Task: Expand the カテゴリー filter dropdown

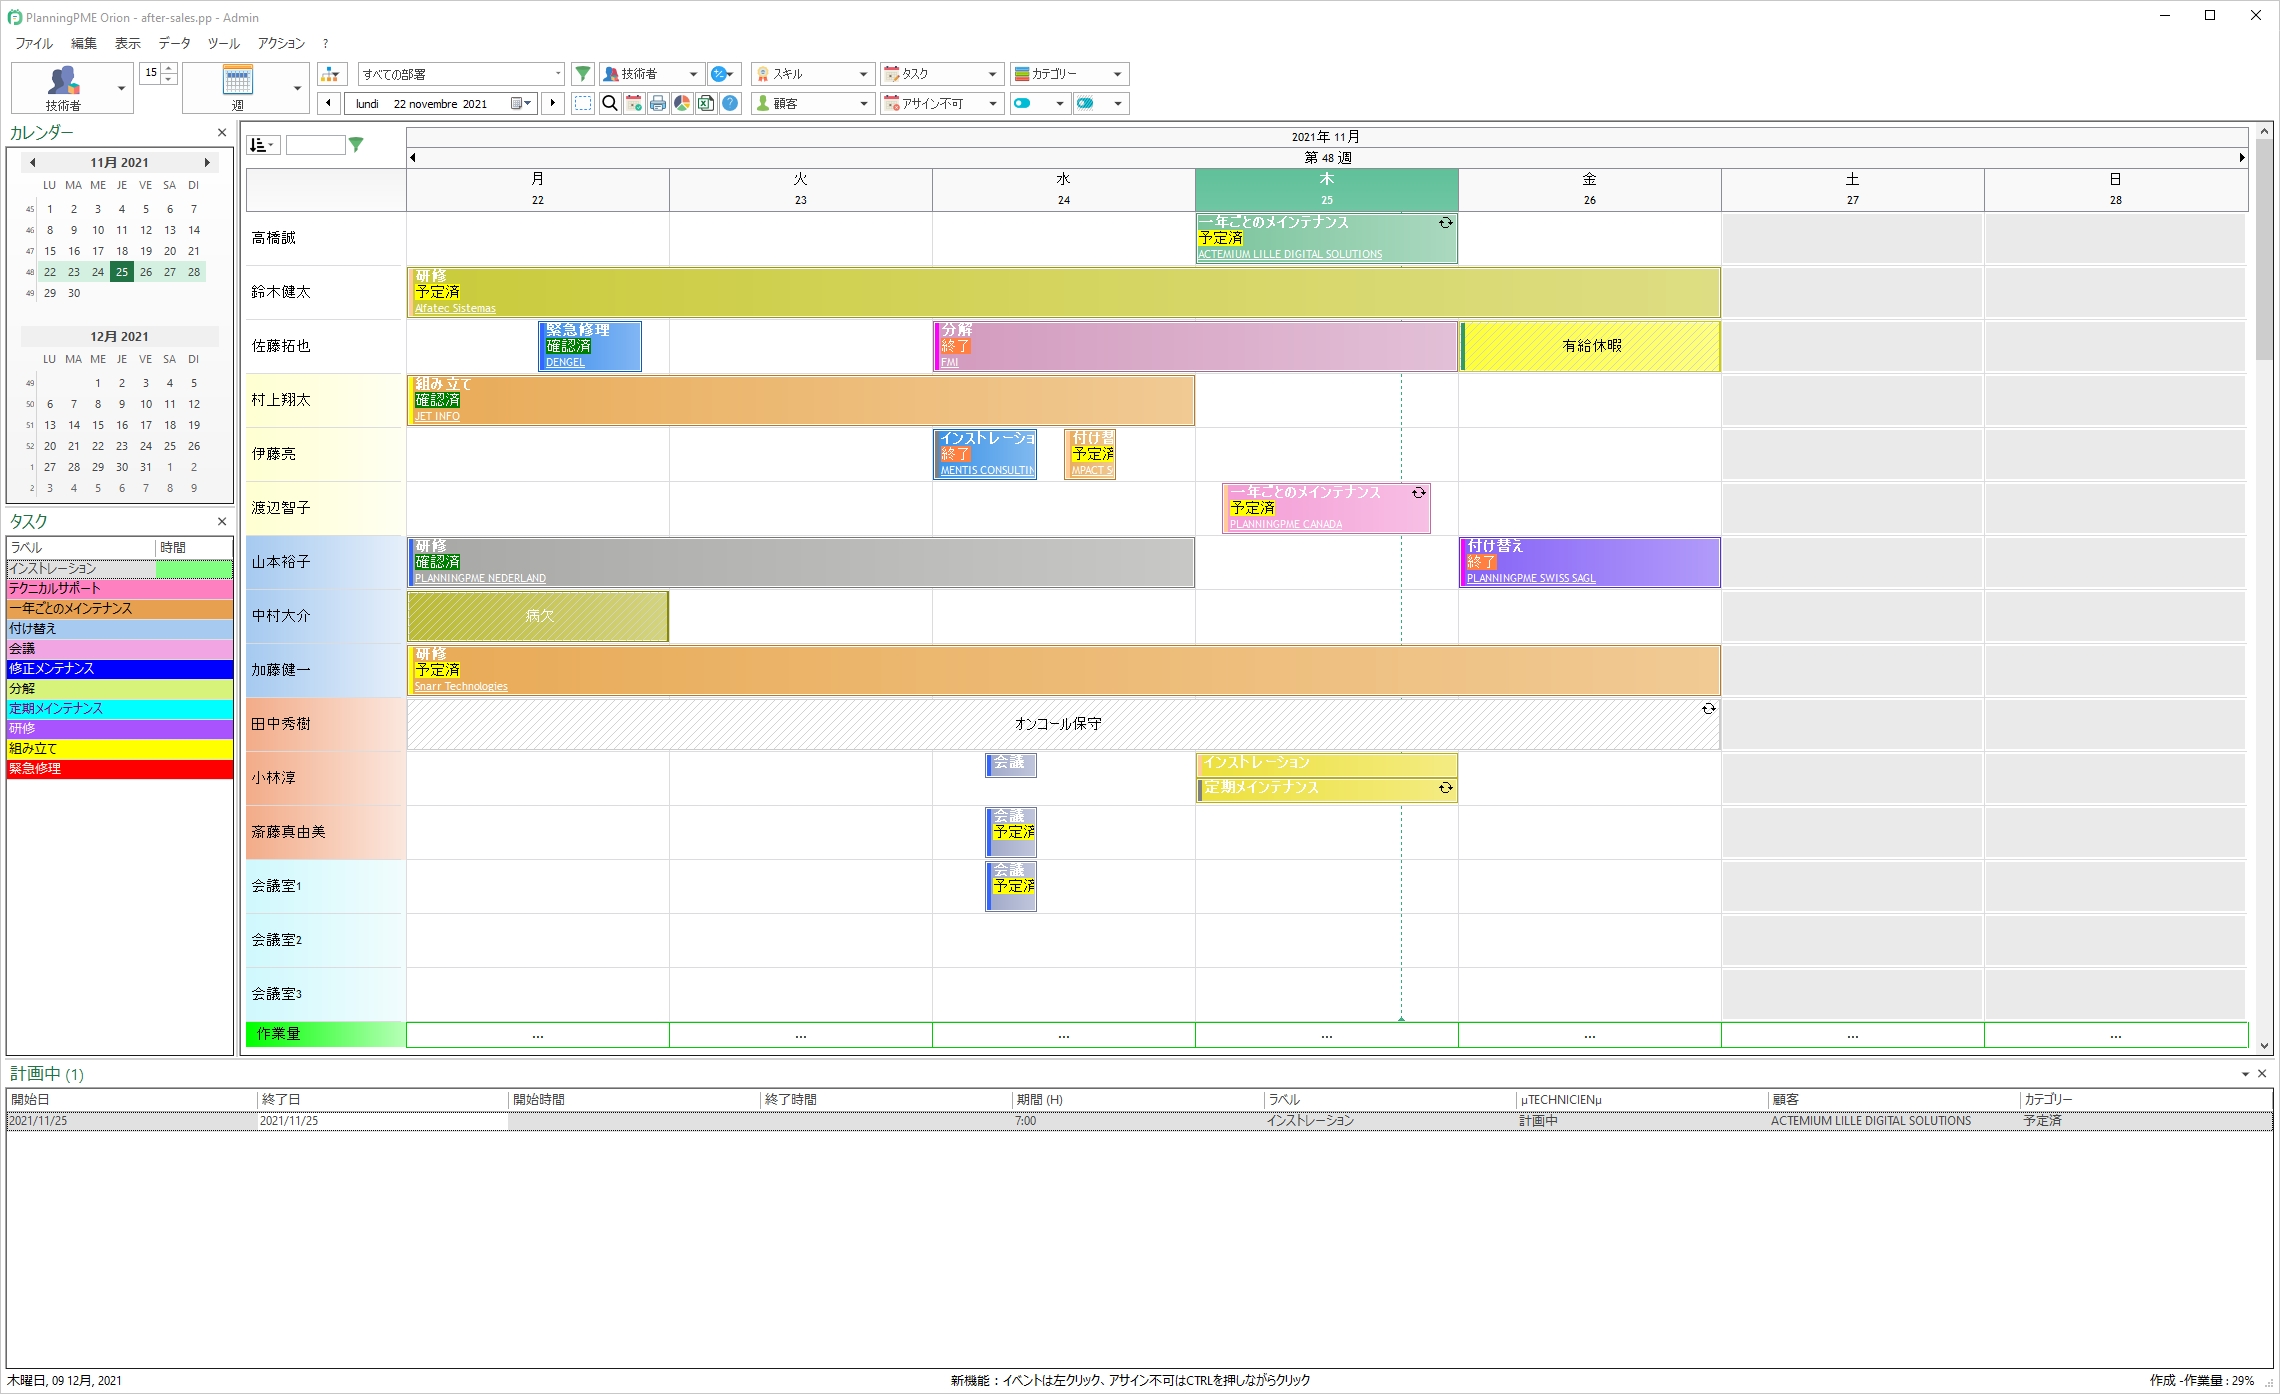Action: [1117, 74]
